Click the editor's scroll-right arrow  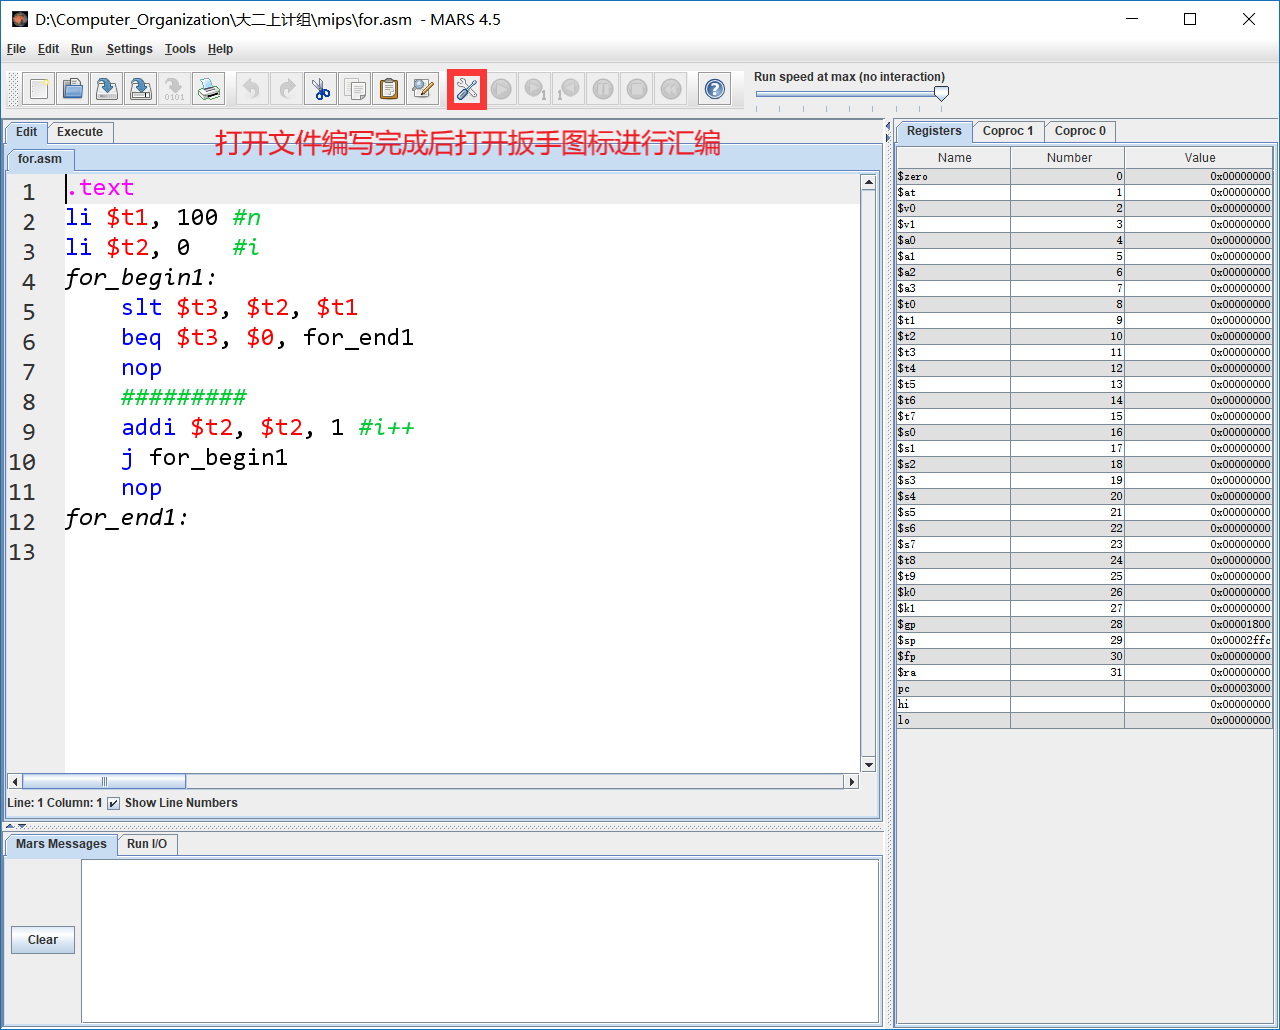point(852,782)
